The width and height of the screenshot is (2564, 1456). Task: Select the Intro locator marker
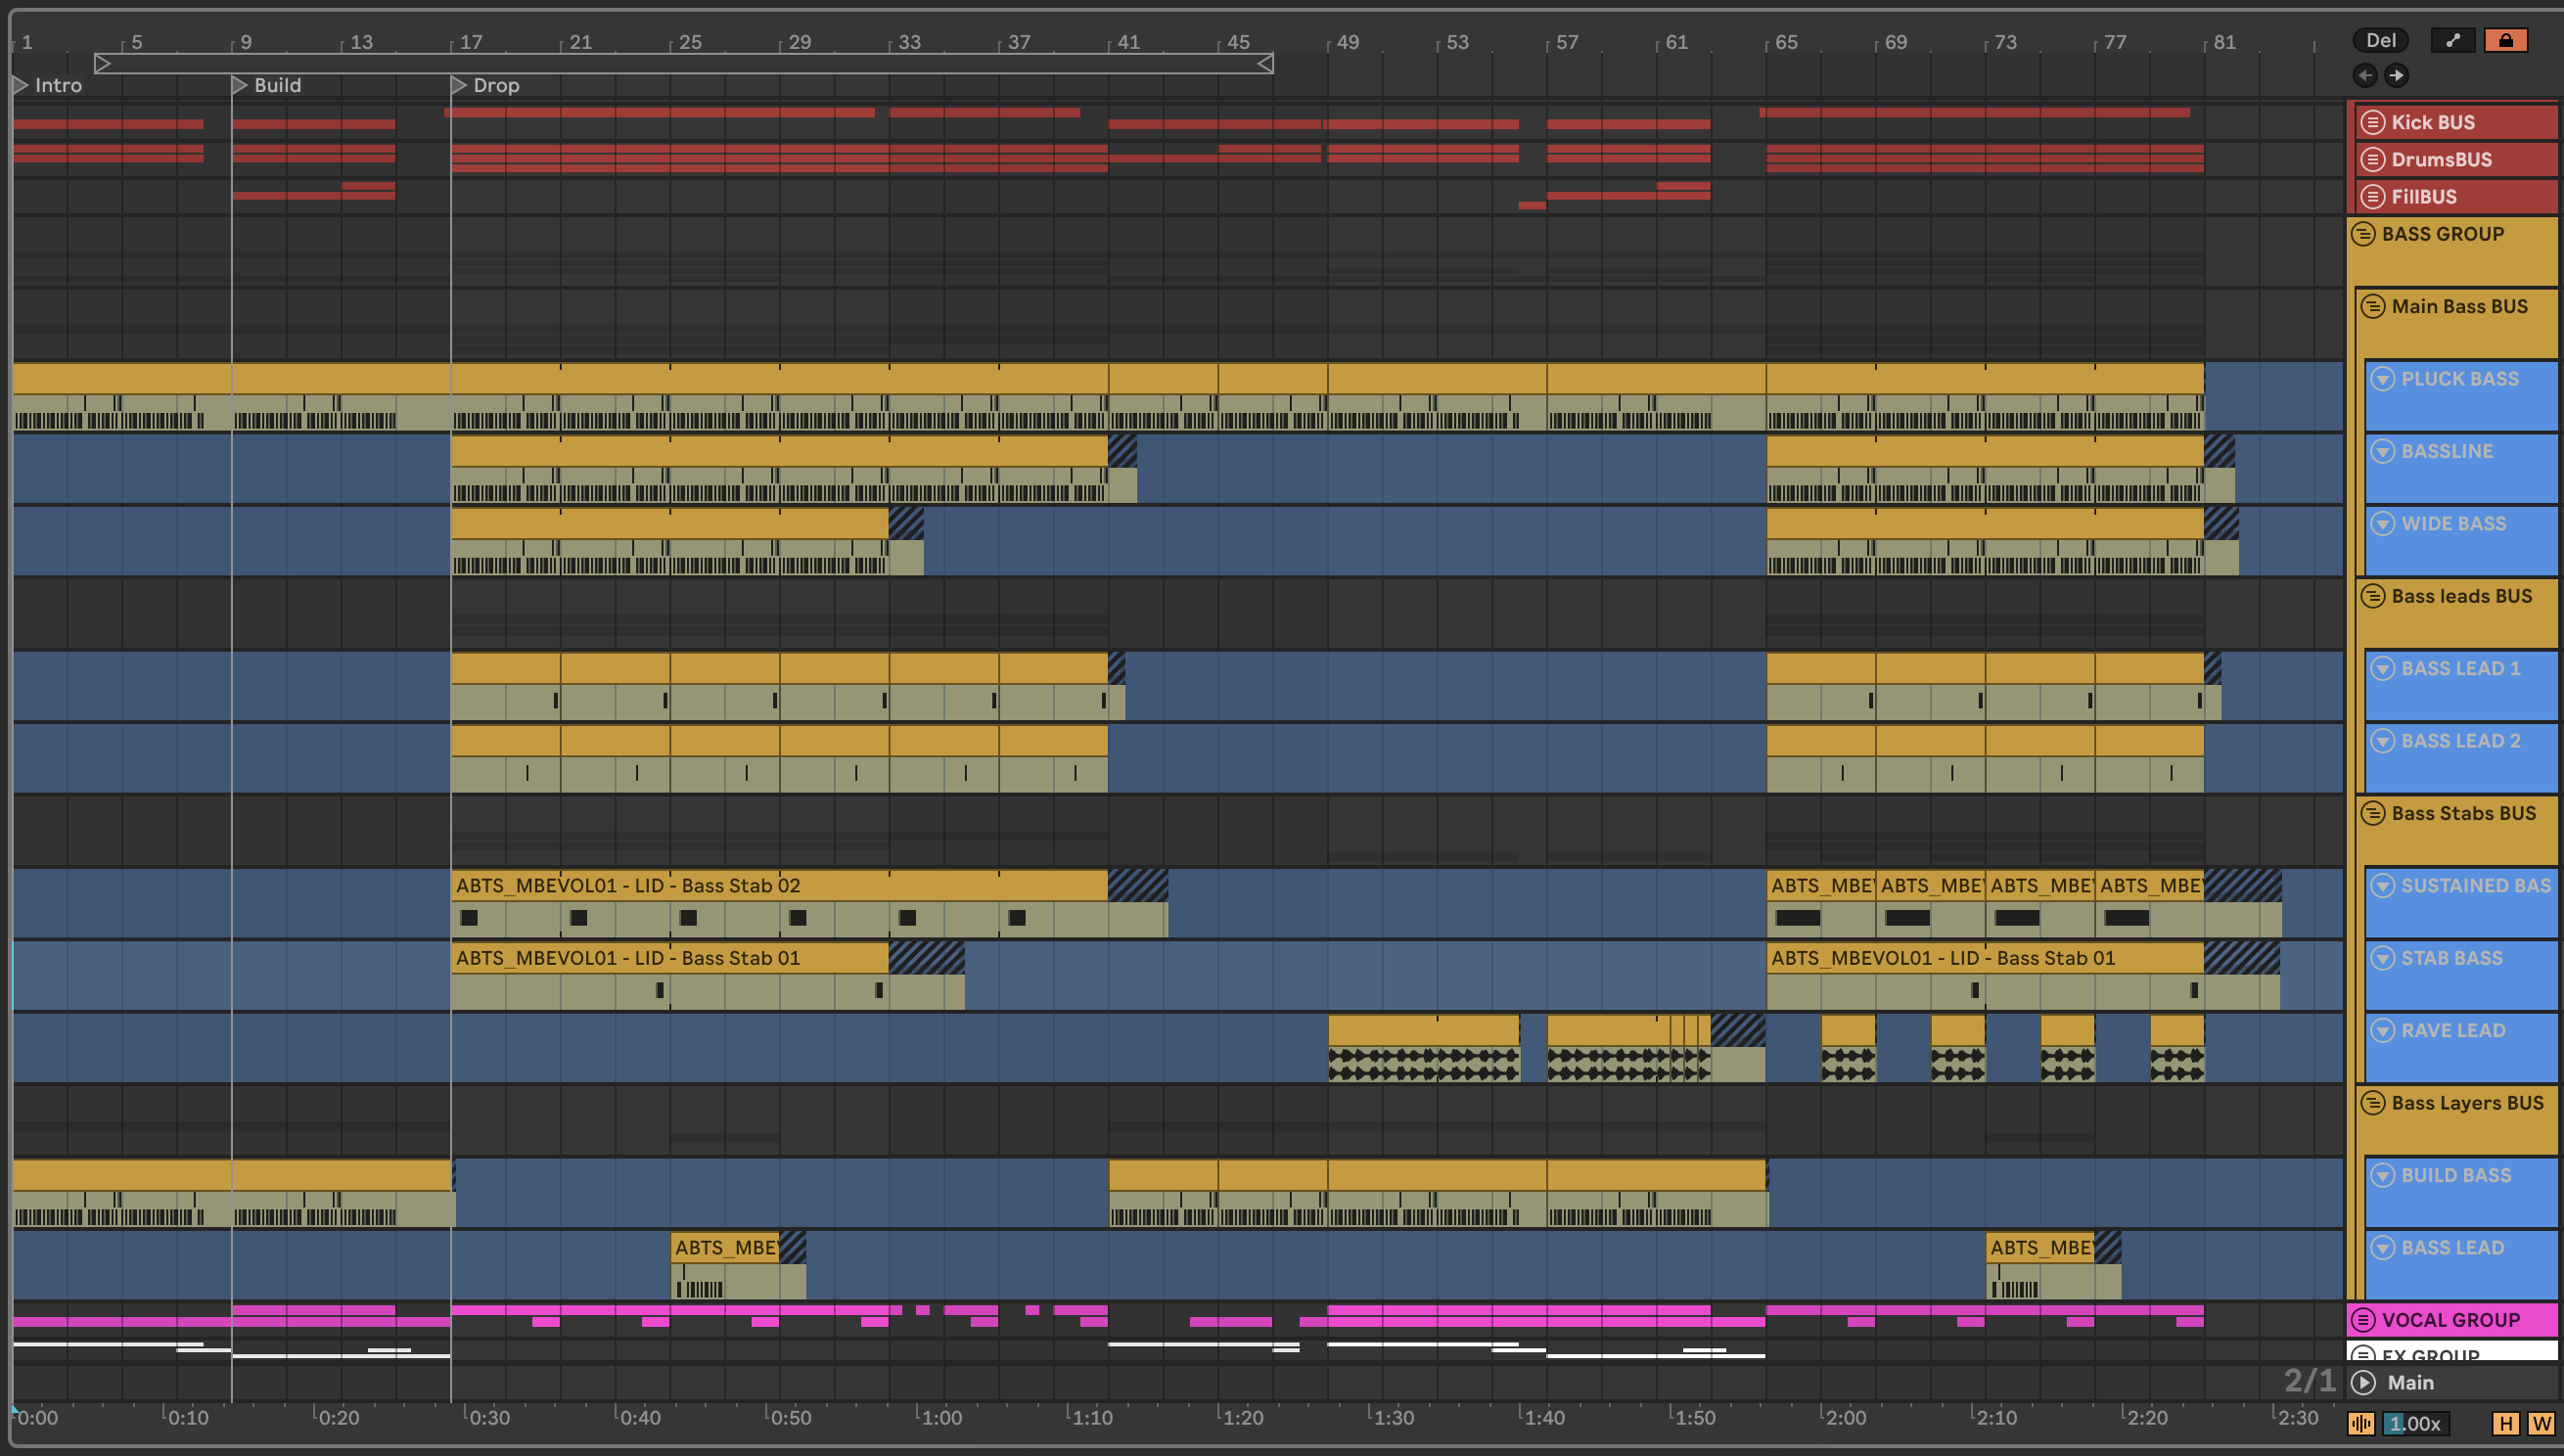pos(20,85)
